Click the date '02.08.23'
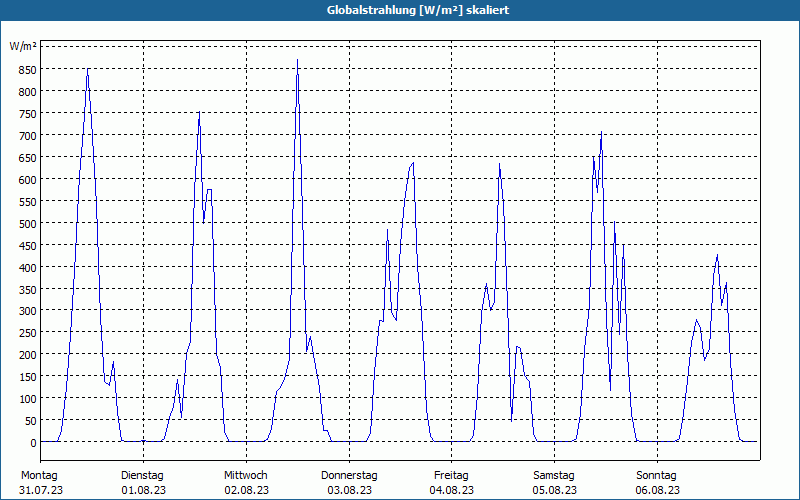 coord(246,490)
